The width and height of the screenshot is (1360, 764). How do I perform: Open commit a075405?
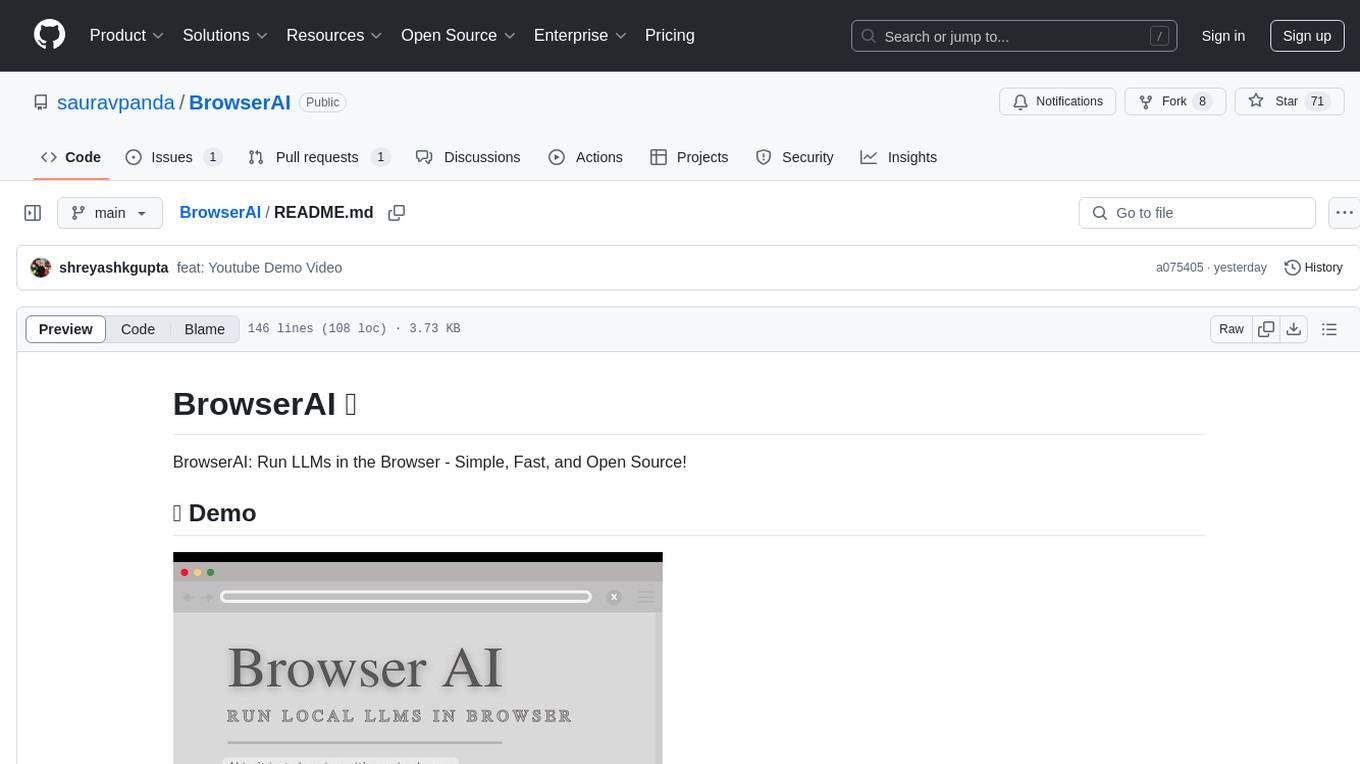pos(1180,268)
